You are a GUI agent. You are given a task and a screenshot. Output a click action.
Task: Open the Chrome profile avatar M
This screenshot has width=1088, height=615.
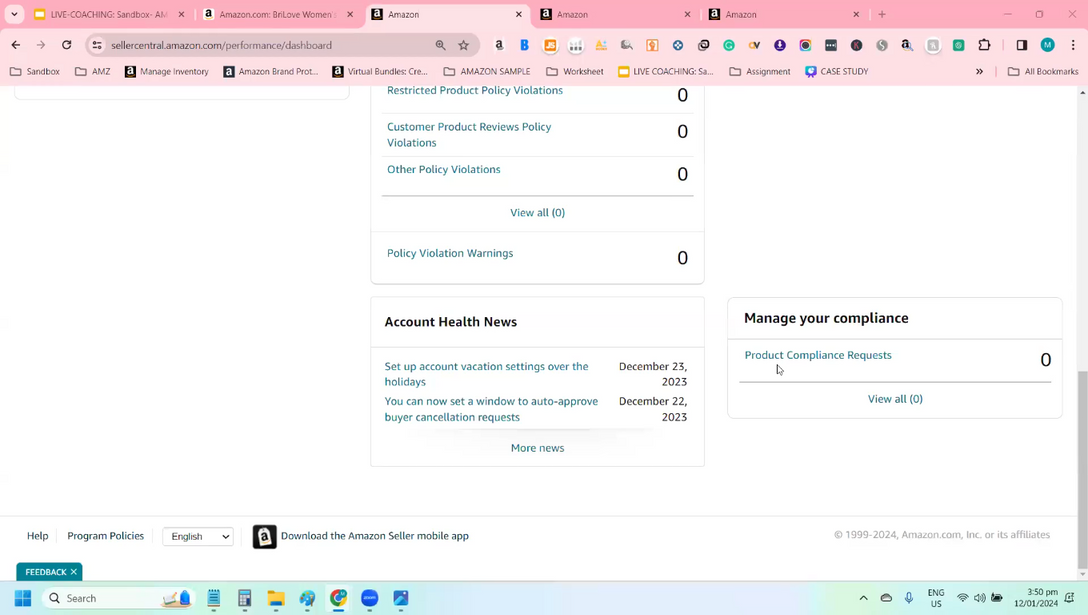click(1048, 45)
